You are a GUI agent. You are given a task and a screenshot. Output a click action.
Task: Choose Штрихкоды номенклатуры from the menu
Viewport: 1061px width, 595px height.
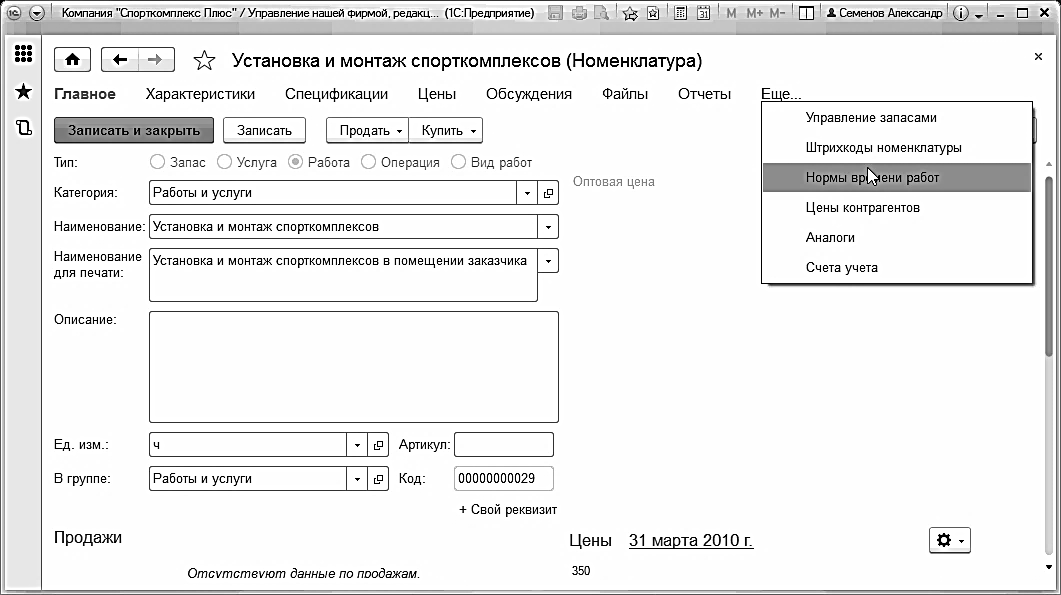click(897, 148)
